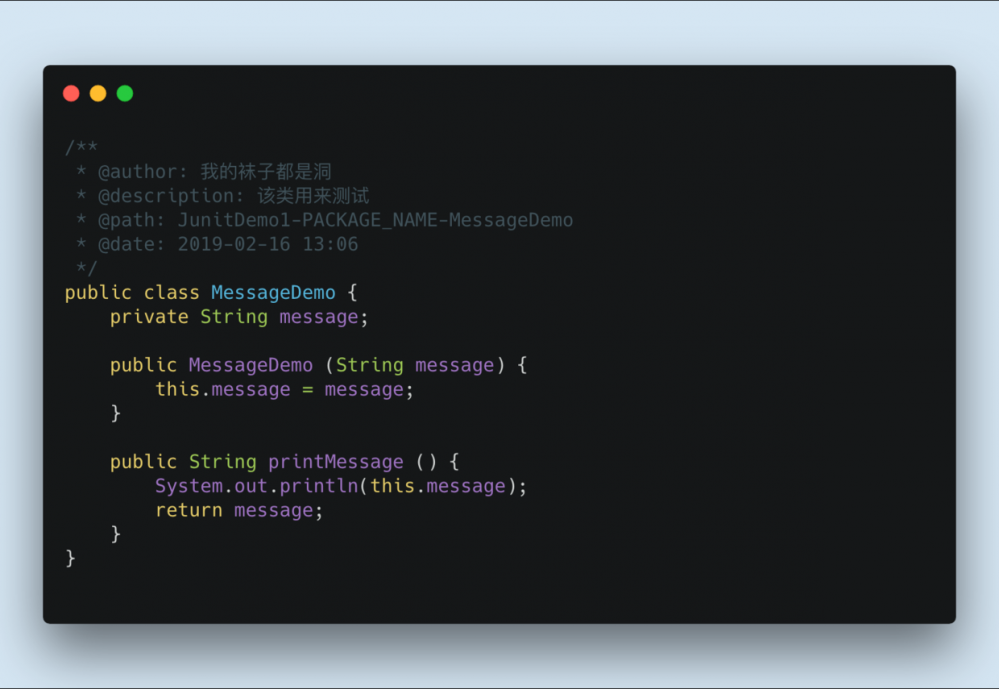Click the JunitDemo1-PACKAGE_NAME-MessageDemo path text
Viewport: 999px width, 689px height.
[x=375, y=220]
